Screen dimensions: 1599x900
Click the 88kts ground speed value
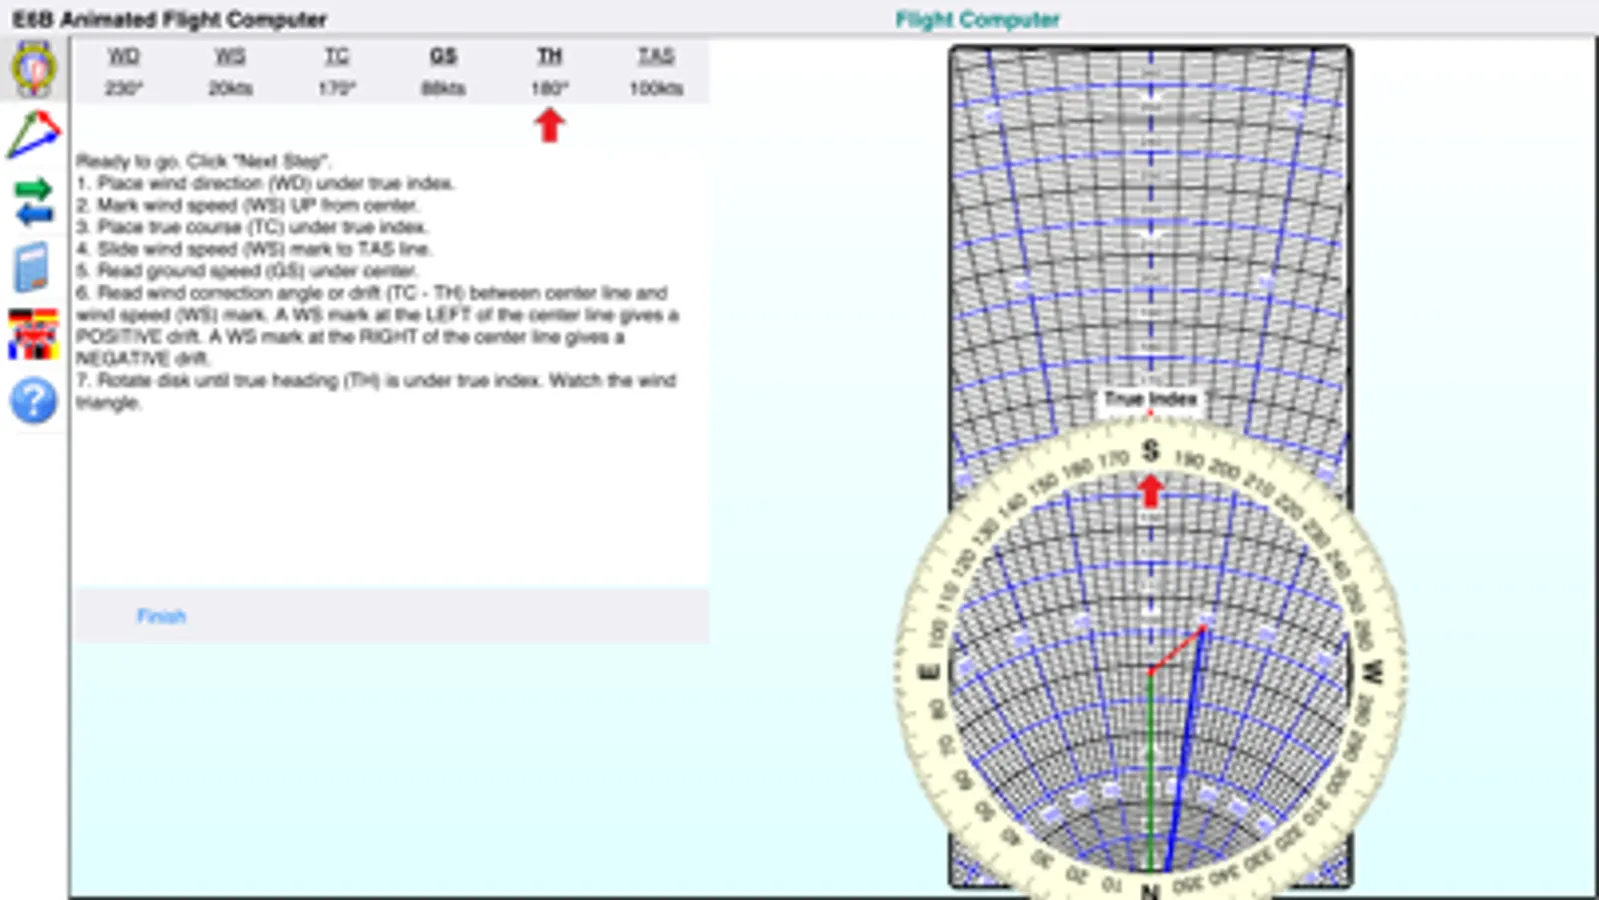443,88
